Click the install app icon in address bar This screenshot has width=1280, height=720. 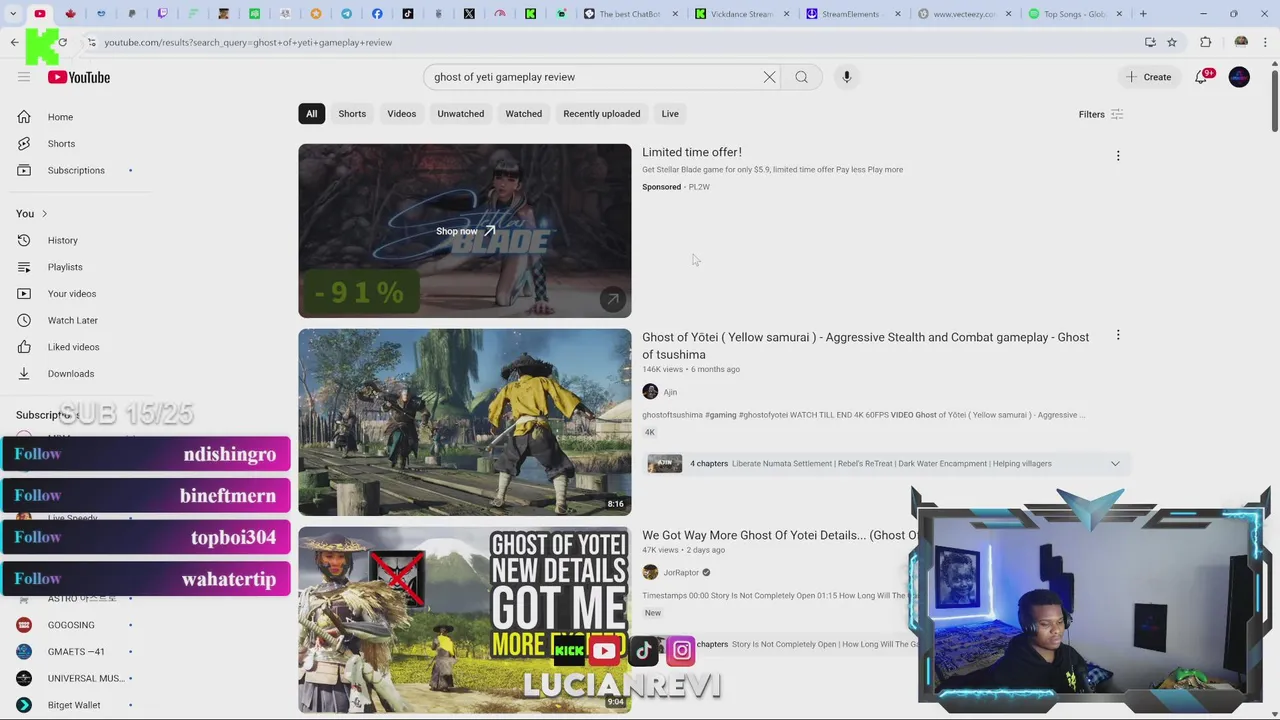coord(1150,42)
